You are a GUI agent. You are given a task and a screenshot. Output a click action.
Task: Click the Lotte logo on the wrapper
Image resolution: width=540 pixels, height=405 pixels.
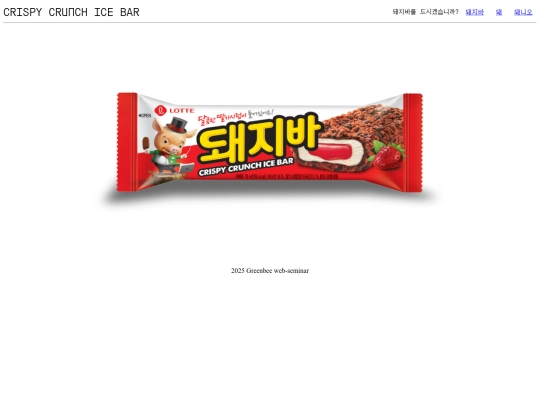tap(174, 111)
